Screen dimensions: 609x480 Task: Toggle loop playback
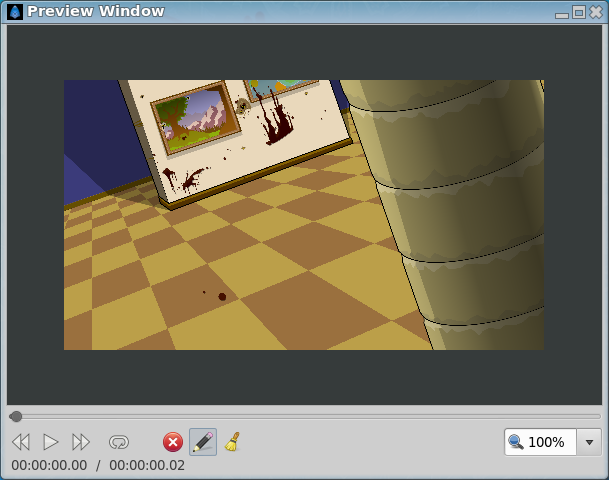(119, 442)
